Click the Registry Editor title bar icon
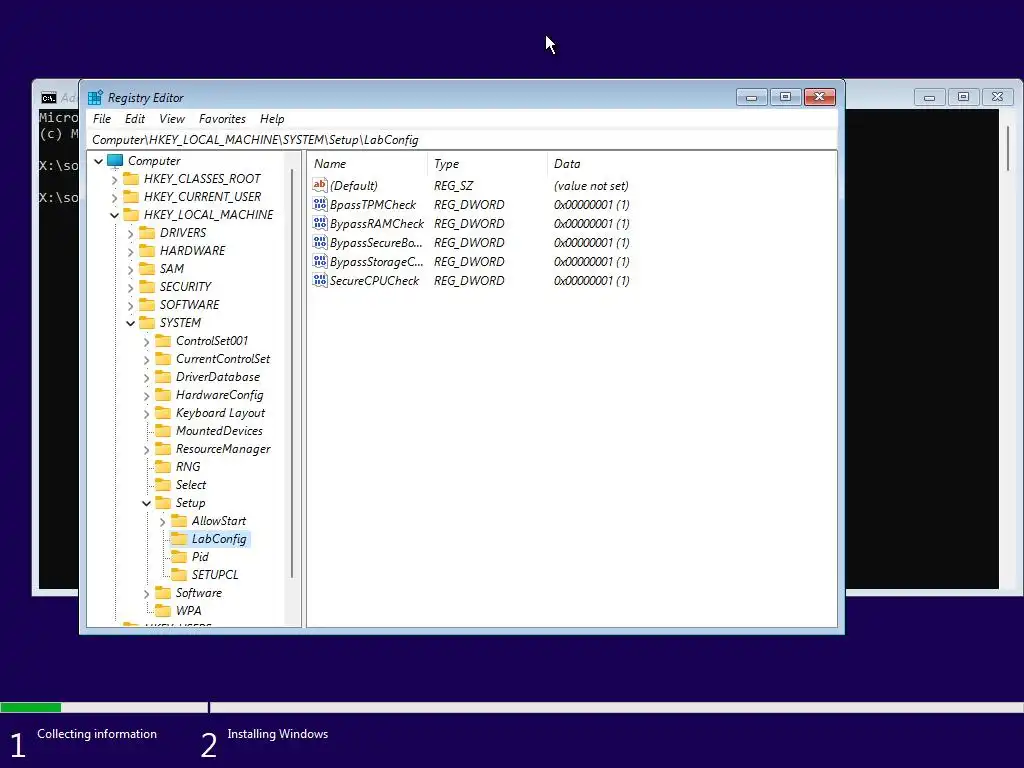 pyautogui.click(x=95, y=97)
